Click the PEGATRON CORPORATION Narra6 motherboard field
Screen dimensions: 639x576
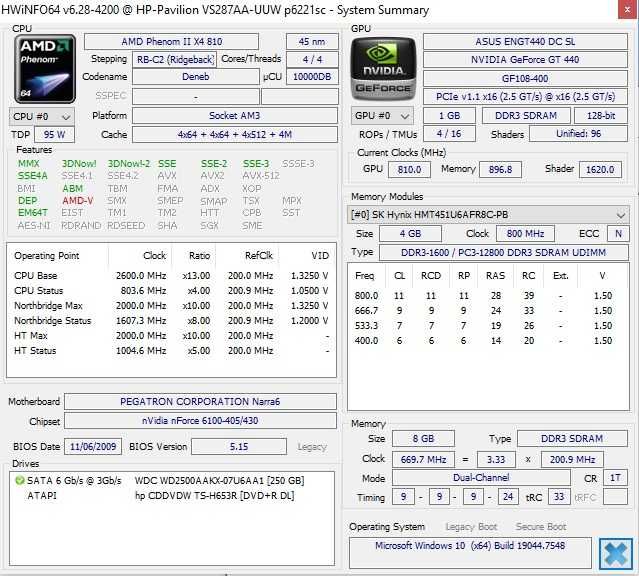coord(200,402)
